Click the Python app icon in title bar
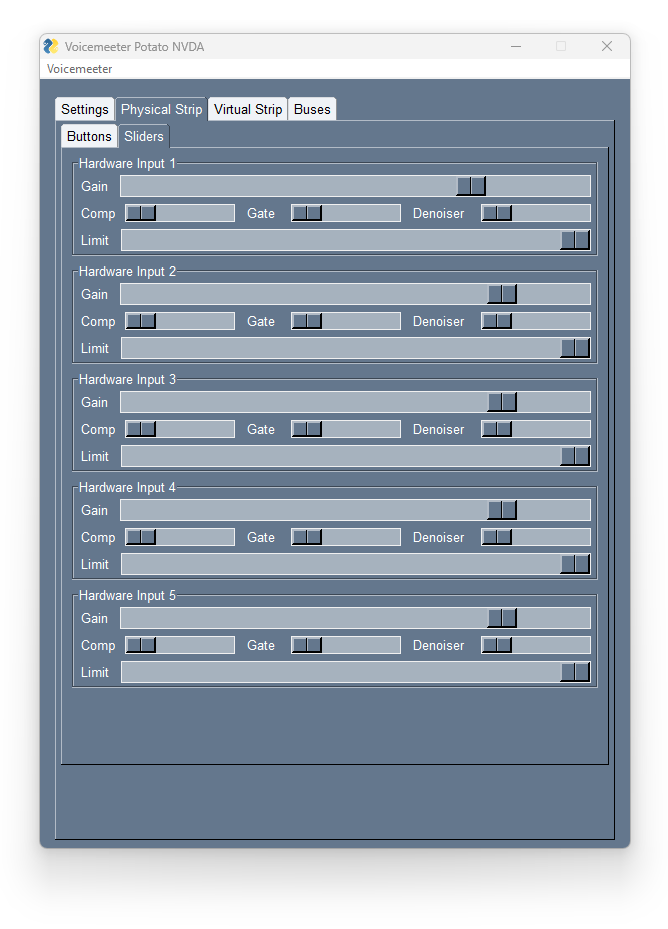This screenshot has width=668, height=929. point(52,46)
